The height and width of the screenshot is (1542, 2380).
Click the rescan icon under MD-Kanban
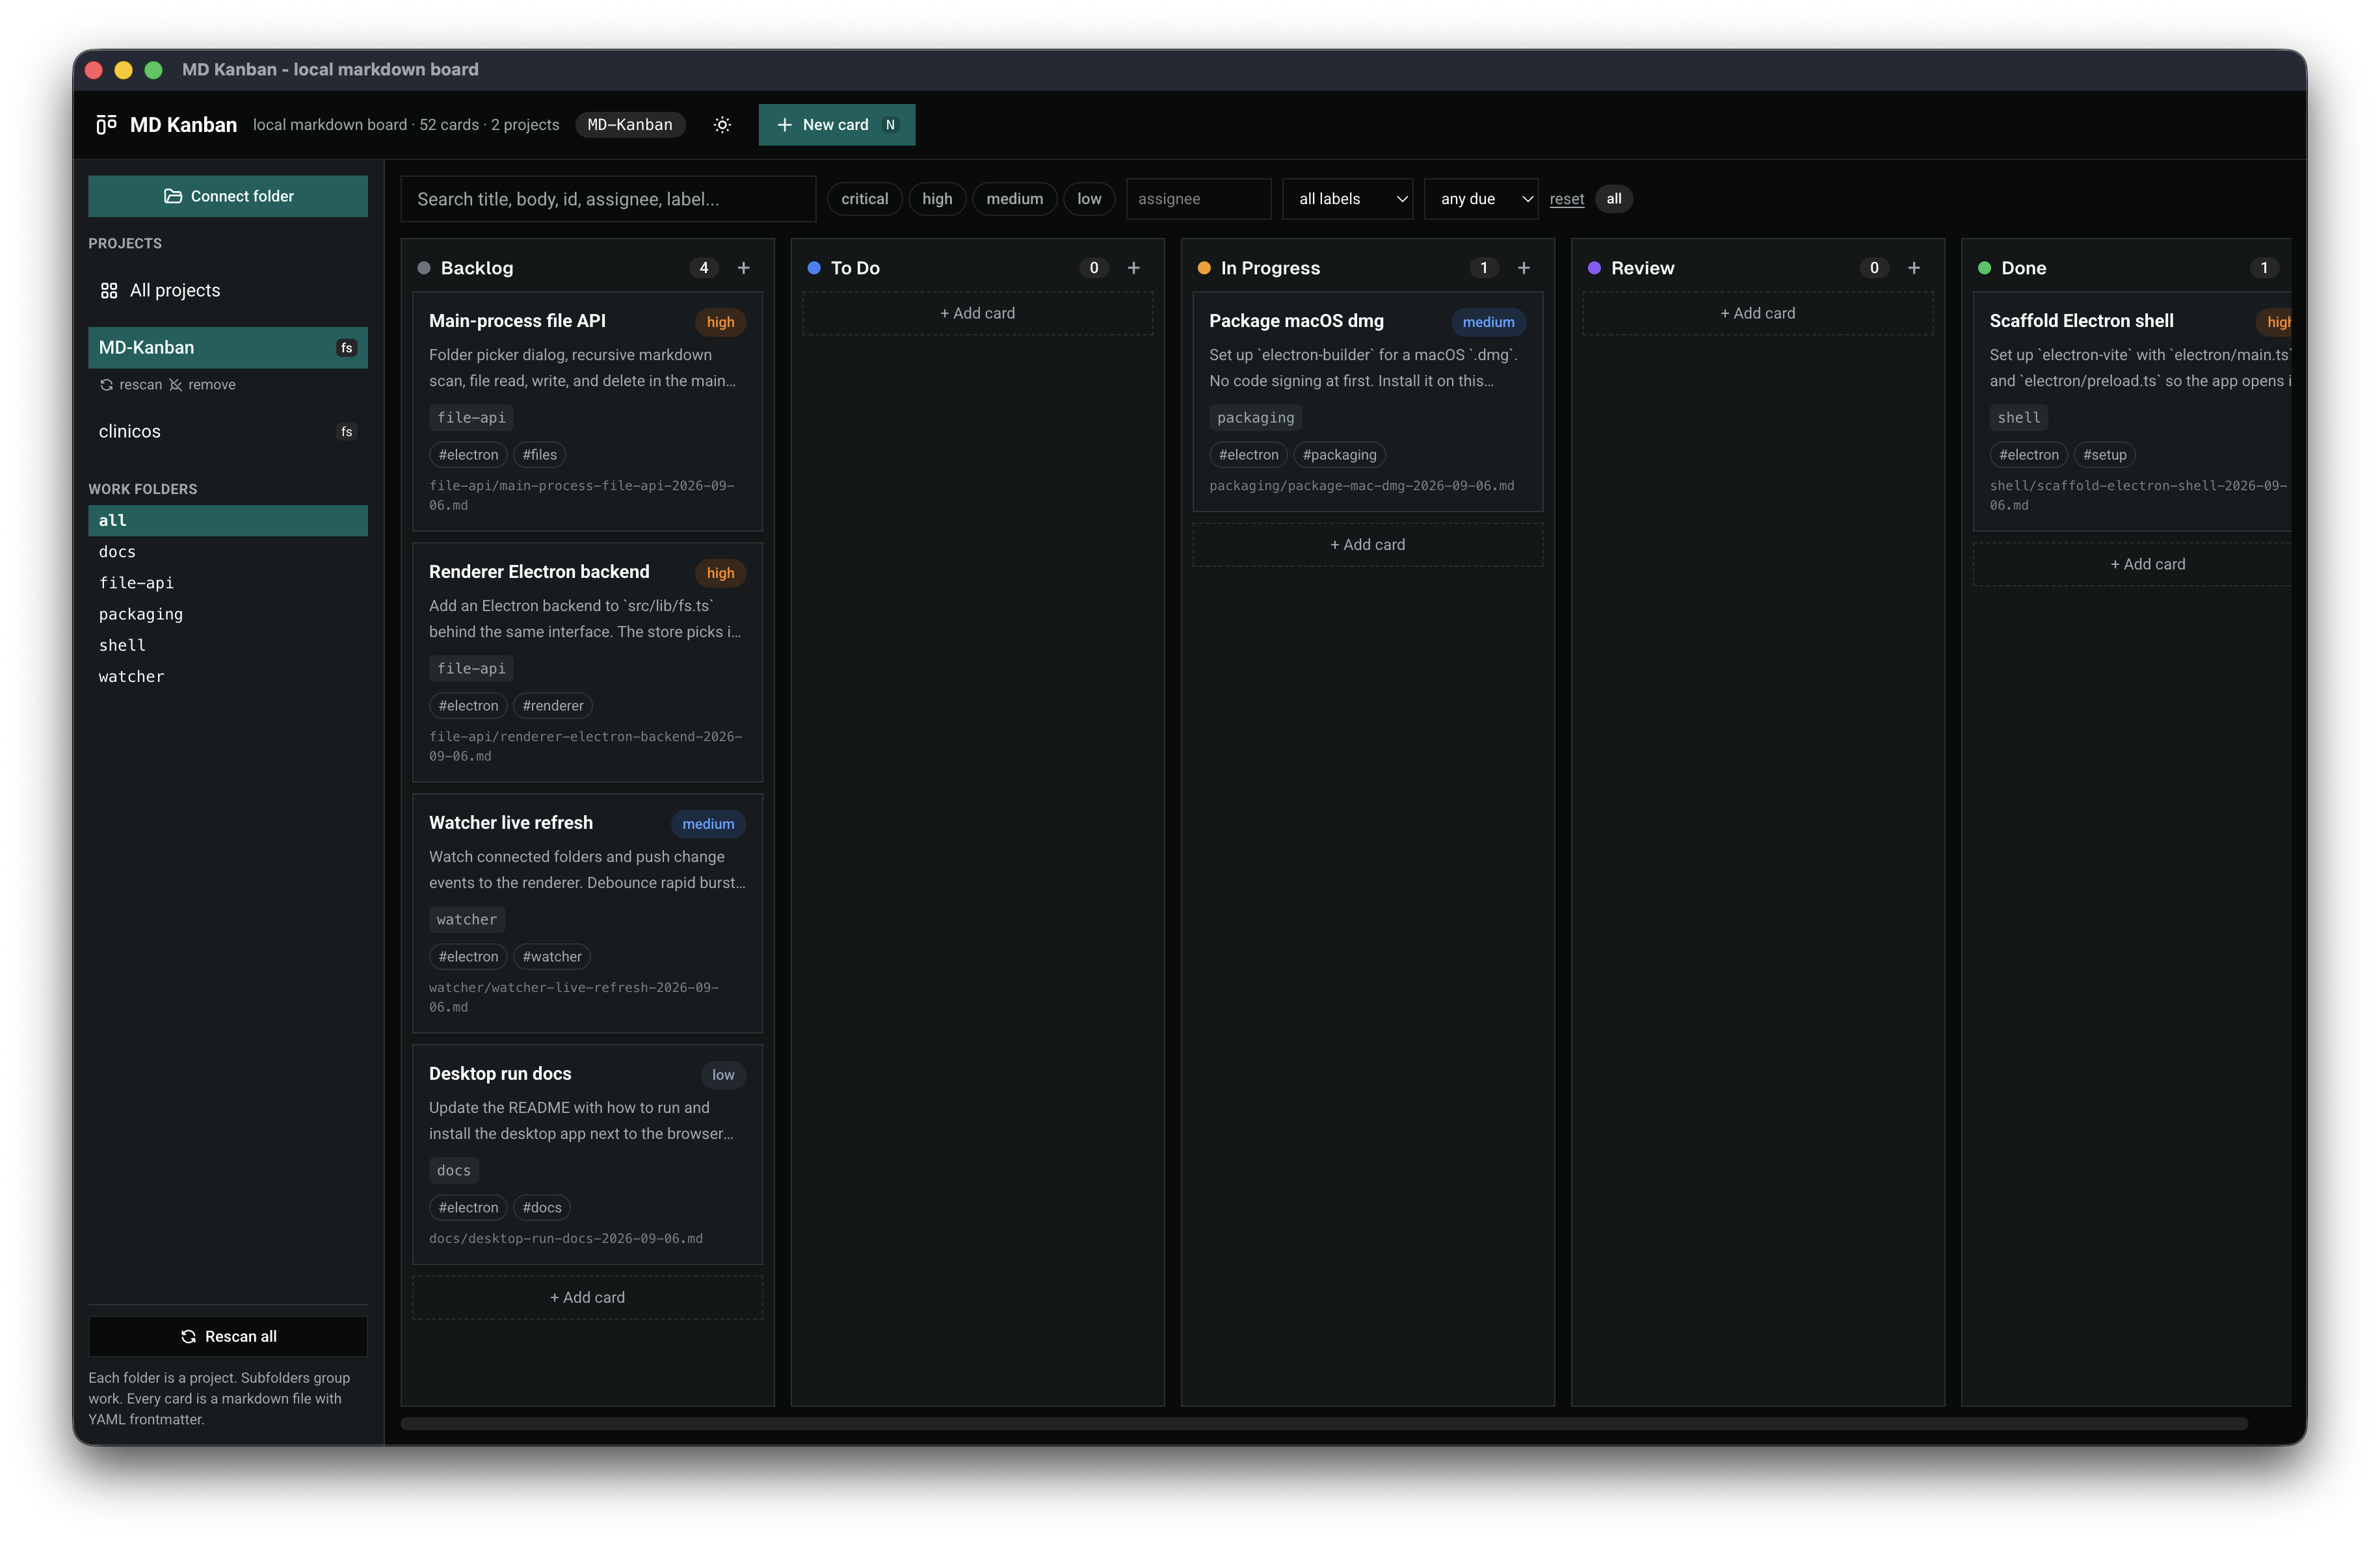(106, 385)
